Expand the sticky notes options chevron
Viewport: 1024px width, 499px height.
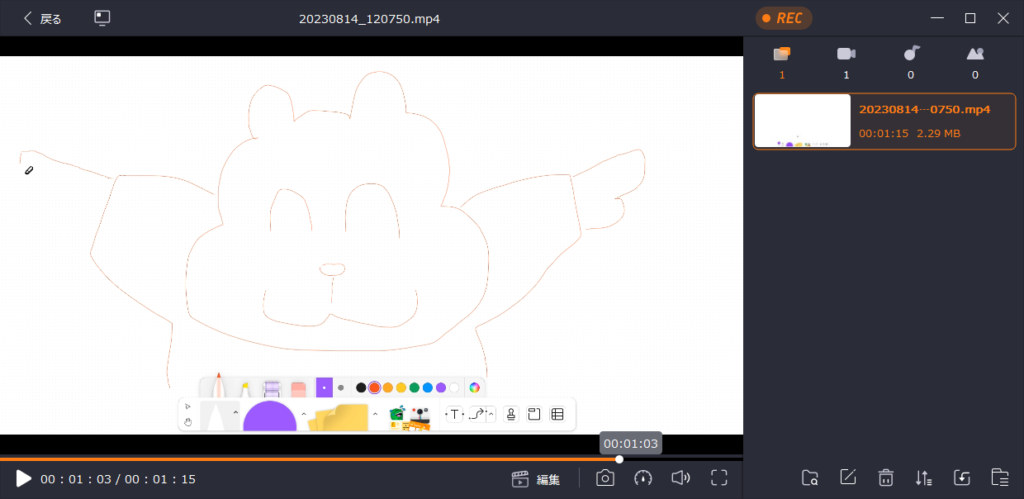pos(375,413)
